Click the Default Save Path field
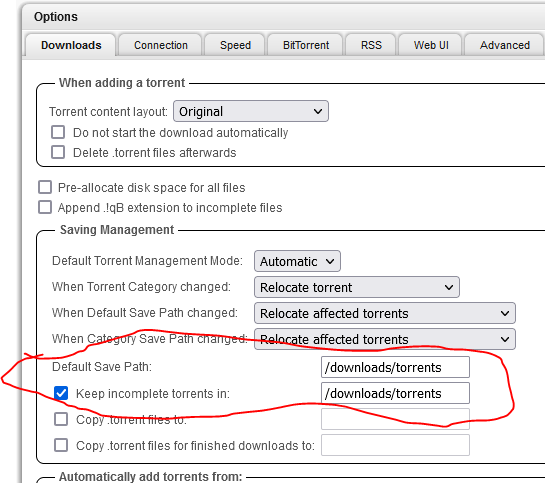 pyautogui.click(x=395, y=367)
